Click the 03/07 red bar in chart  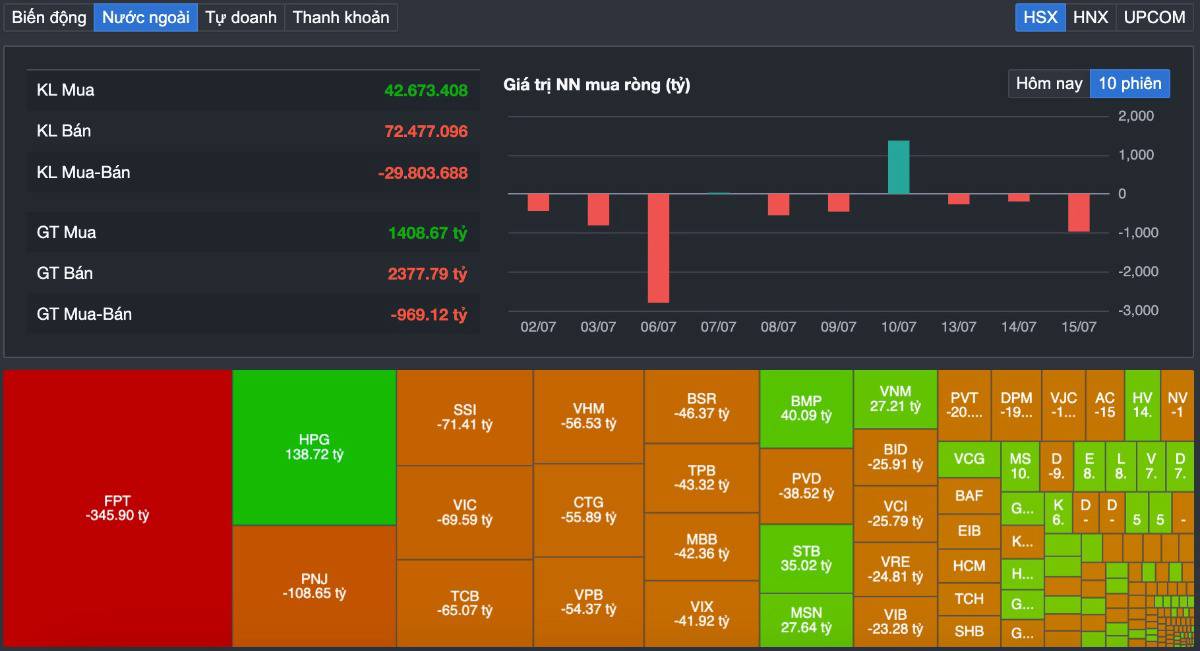click(598, 209)
